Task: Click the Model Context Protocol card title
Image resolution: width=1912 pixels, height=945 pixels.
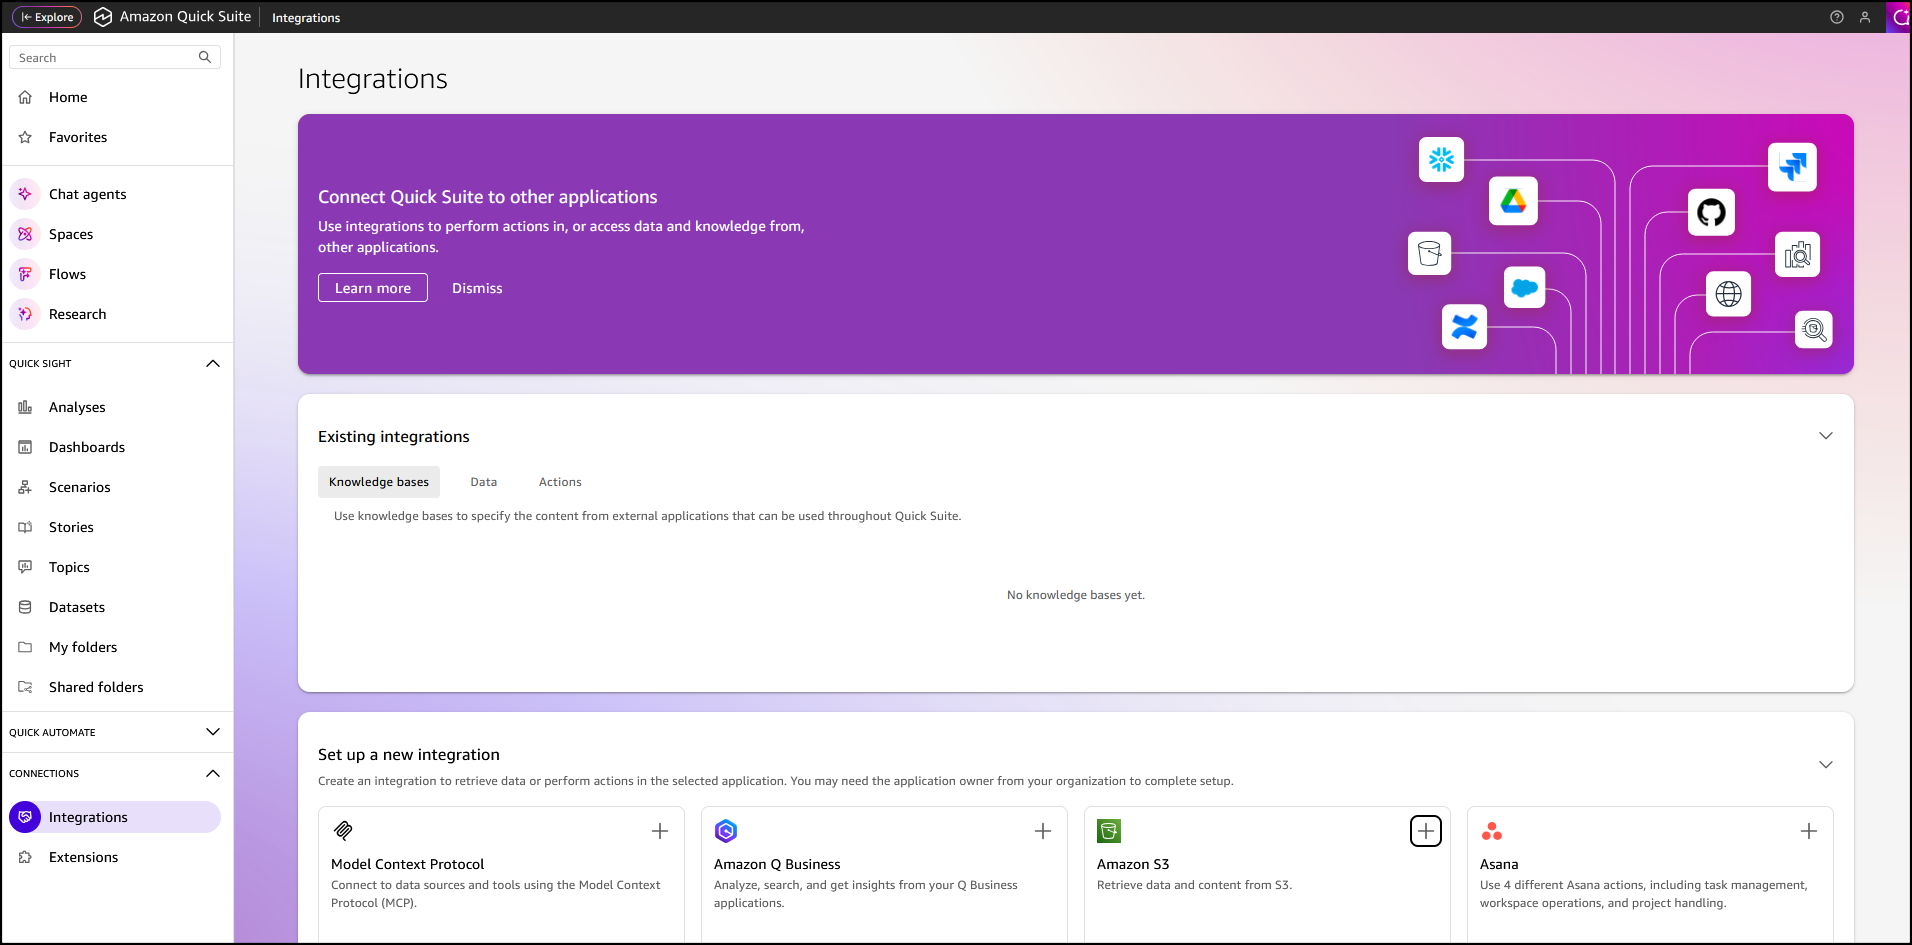Action: point(407,864)
